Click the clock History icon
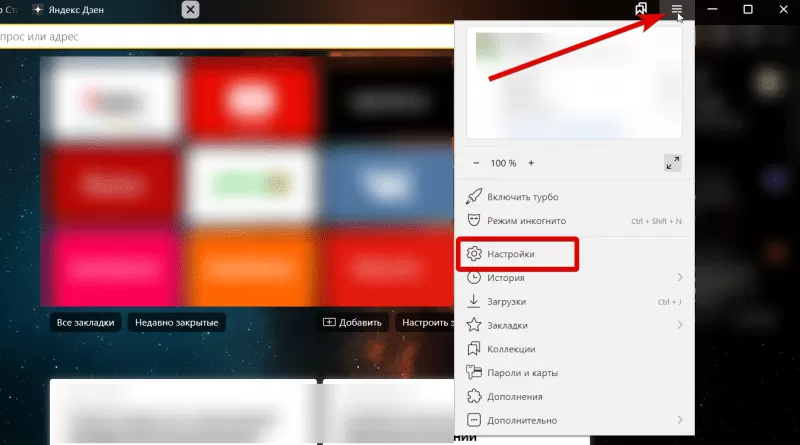 click(x=474, y=278)
